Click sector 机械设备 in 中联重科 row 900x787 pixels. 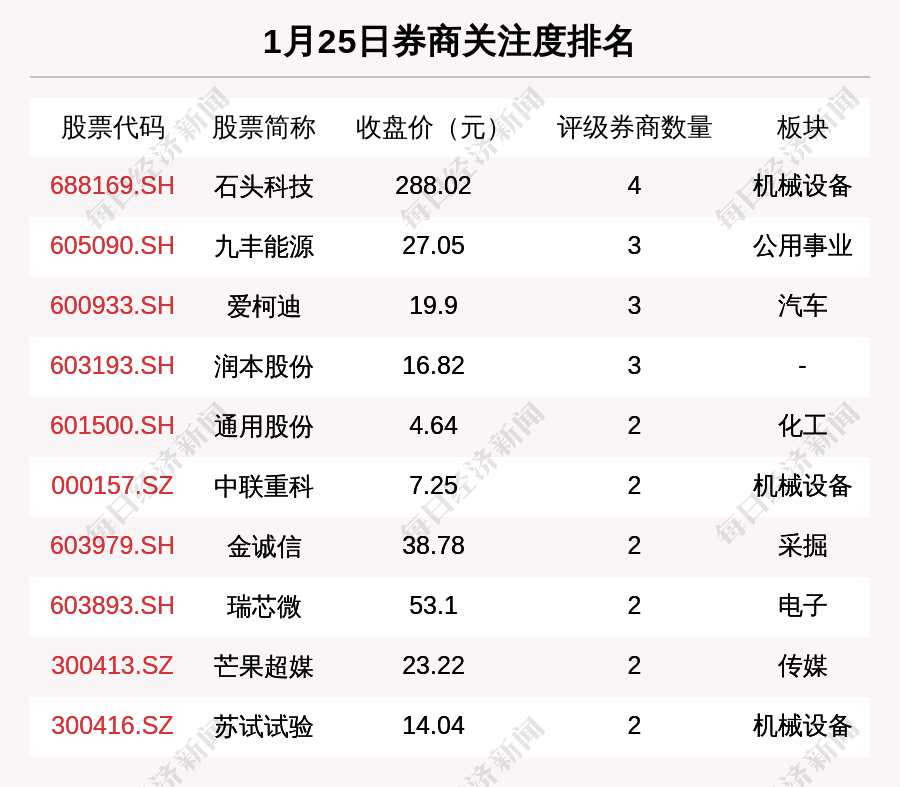point(802,486)
